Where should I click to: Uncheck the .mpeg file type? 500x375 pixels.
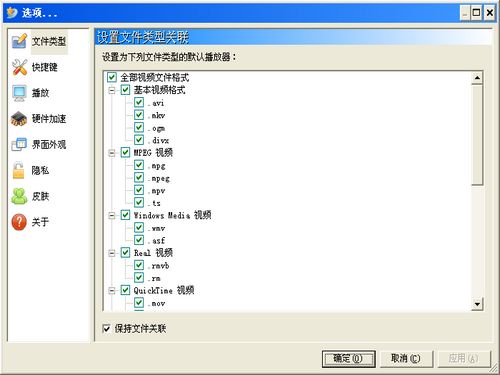pyautogui.click(x=139, y=178)
